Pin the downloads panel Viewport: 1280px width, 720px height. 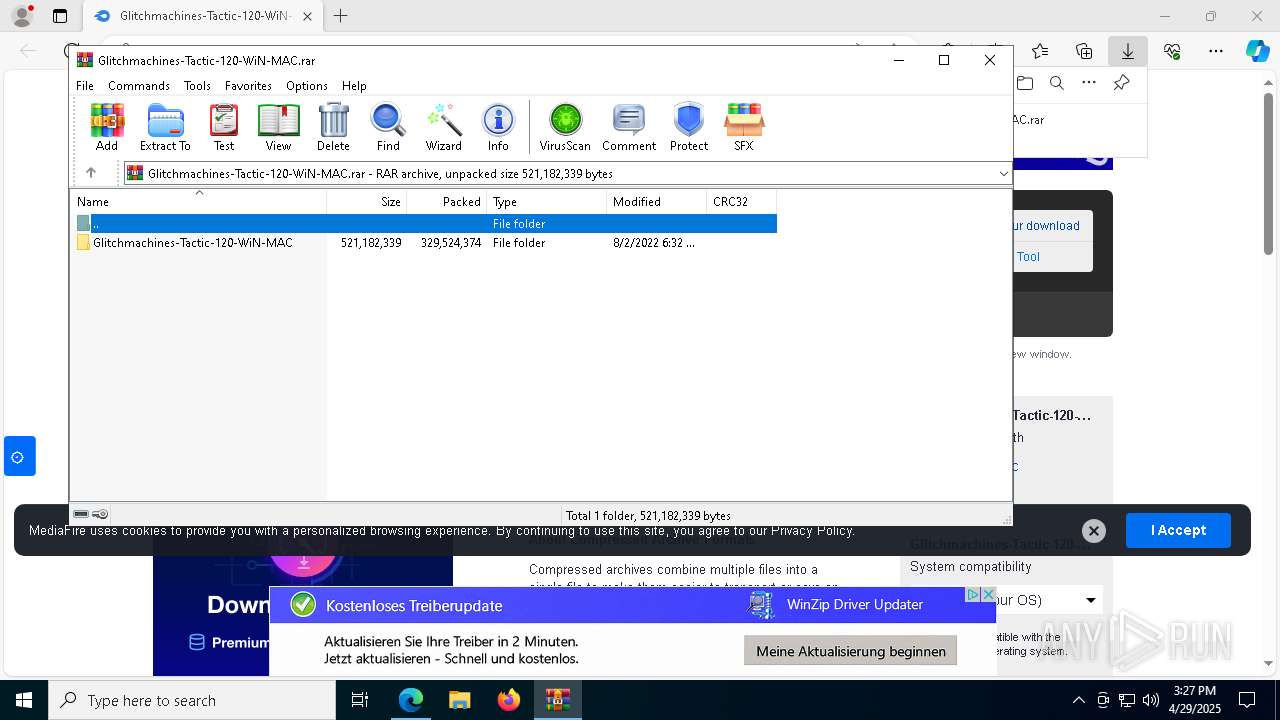[1122, 83]
